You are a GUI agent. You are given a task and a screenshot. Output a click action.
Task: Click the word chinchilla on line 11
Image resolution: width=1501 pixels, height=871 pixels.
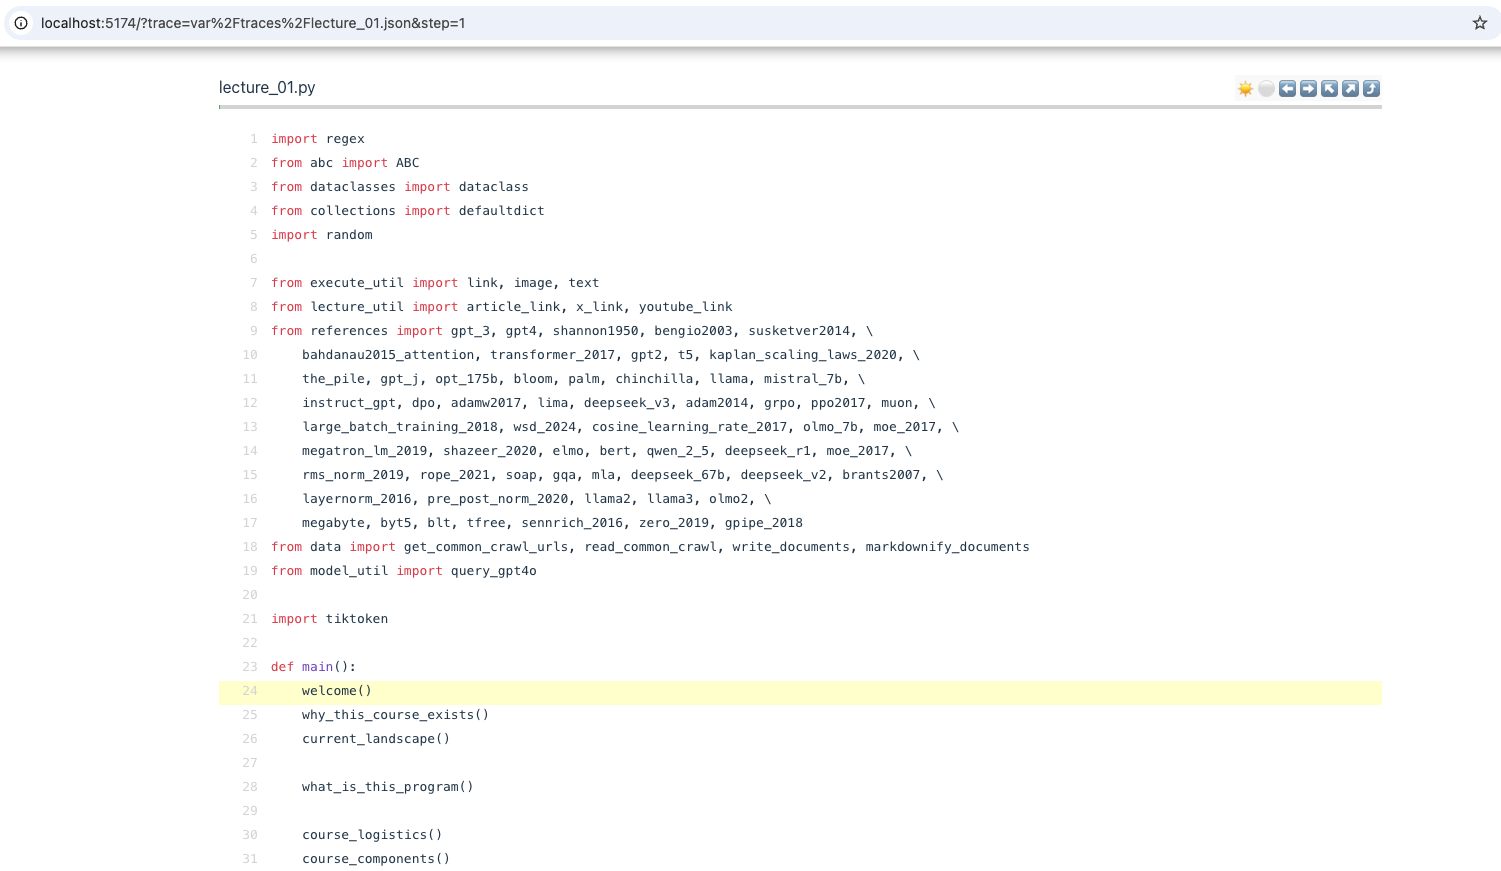655,379
